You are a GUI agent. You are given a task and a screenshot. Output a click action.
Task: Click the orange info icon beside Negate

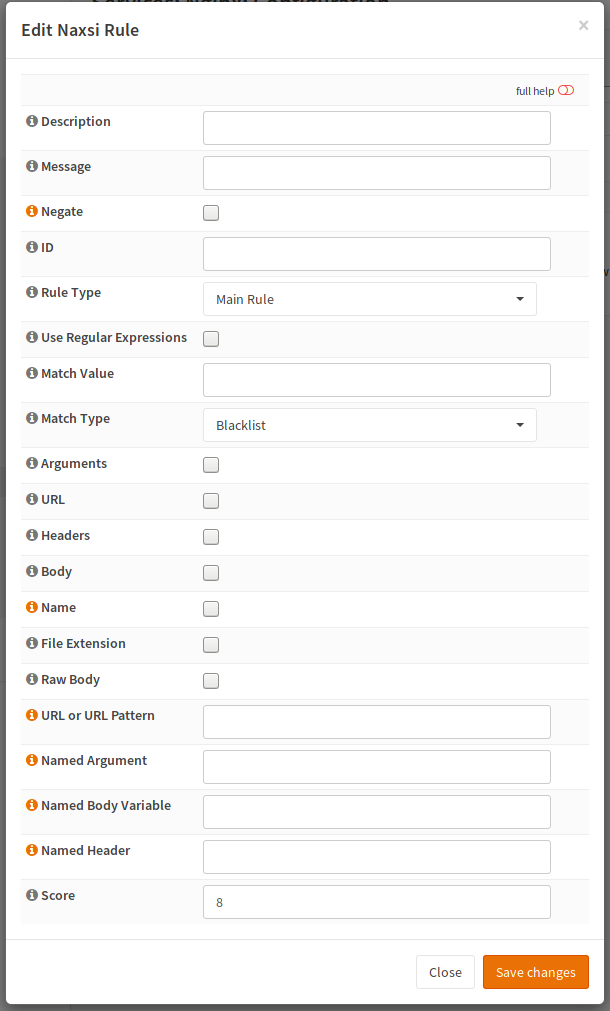pyautogui.click(x=32, y=212)
